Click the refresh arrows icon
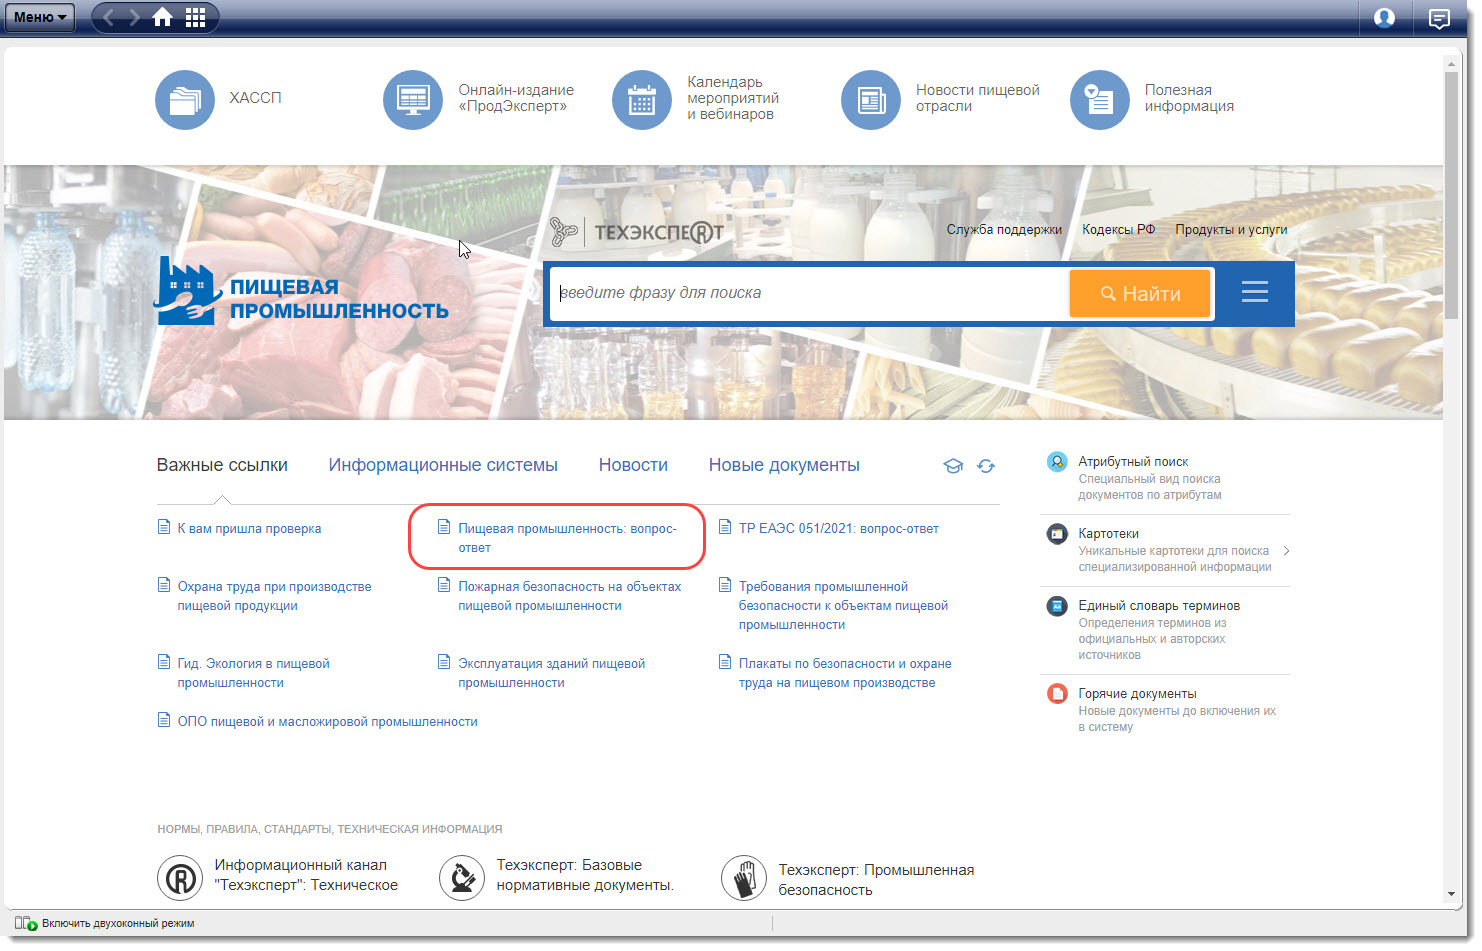The image size is (1482, 951). [986, 466]
